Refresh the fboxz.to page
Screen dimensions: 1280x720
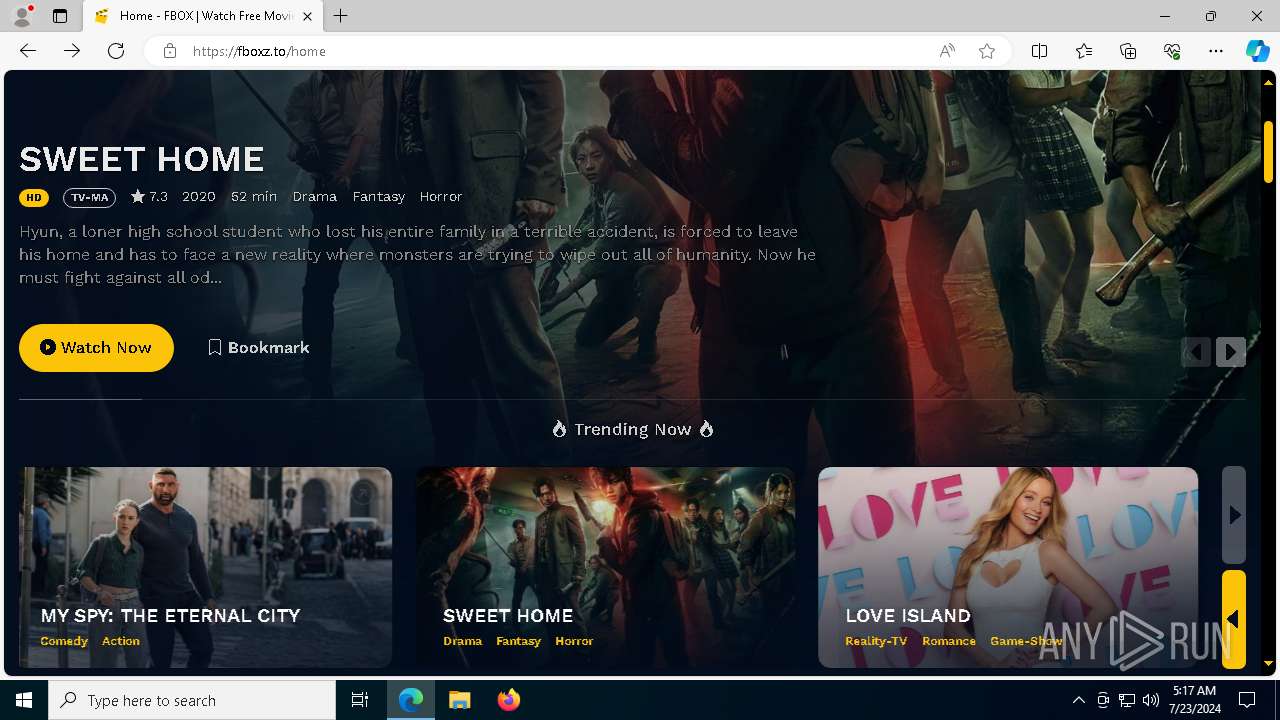pos(116,51)
